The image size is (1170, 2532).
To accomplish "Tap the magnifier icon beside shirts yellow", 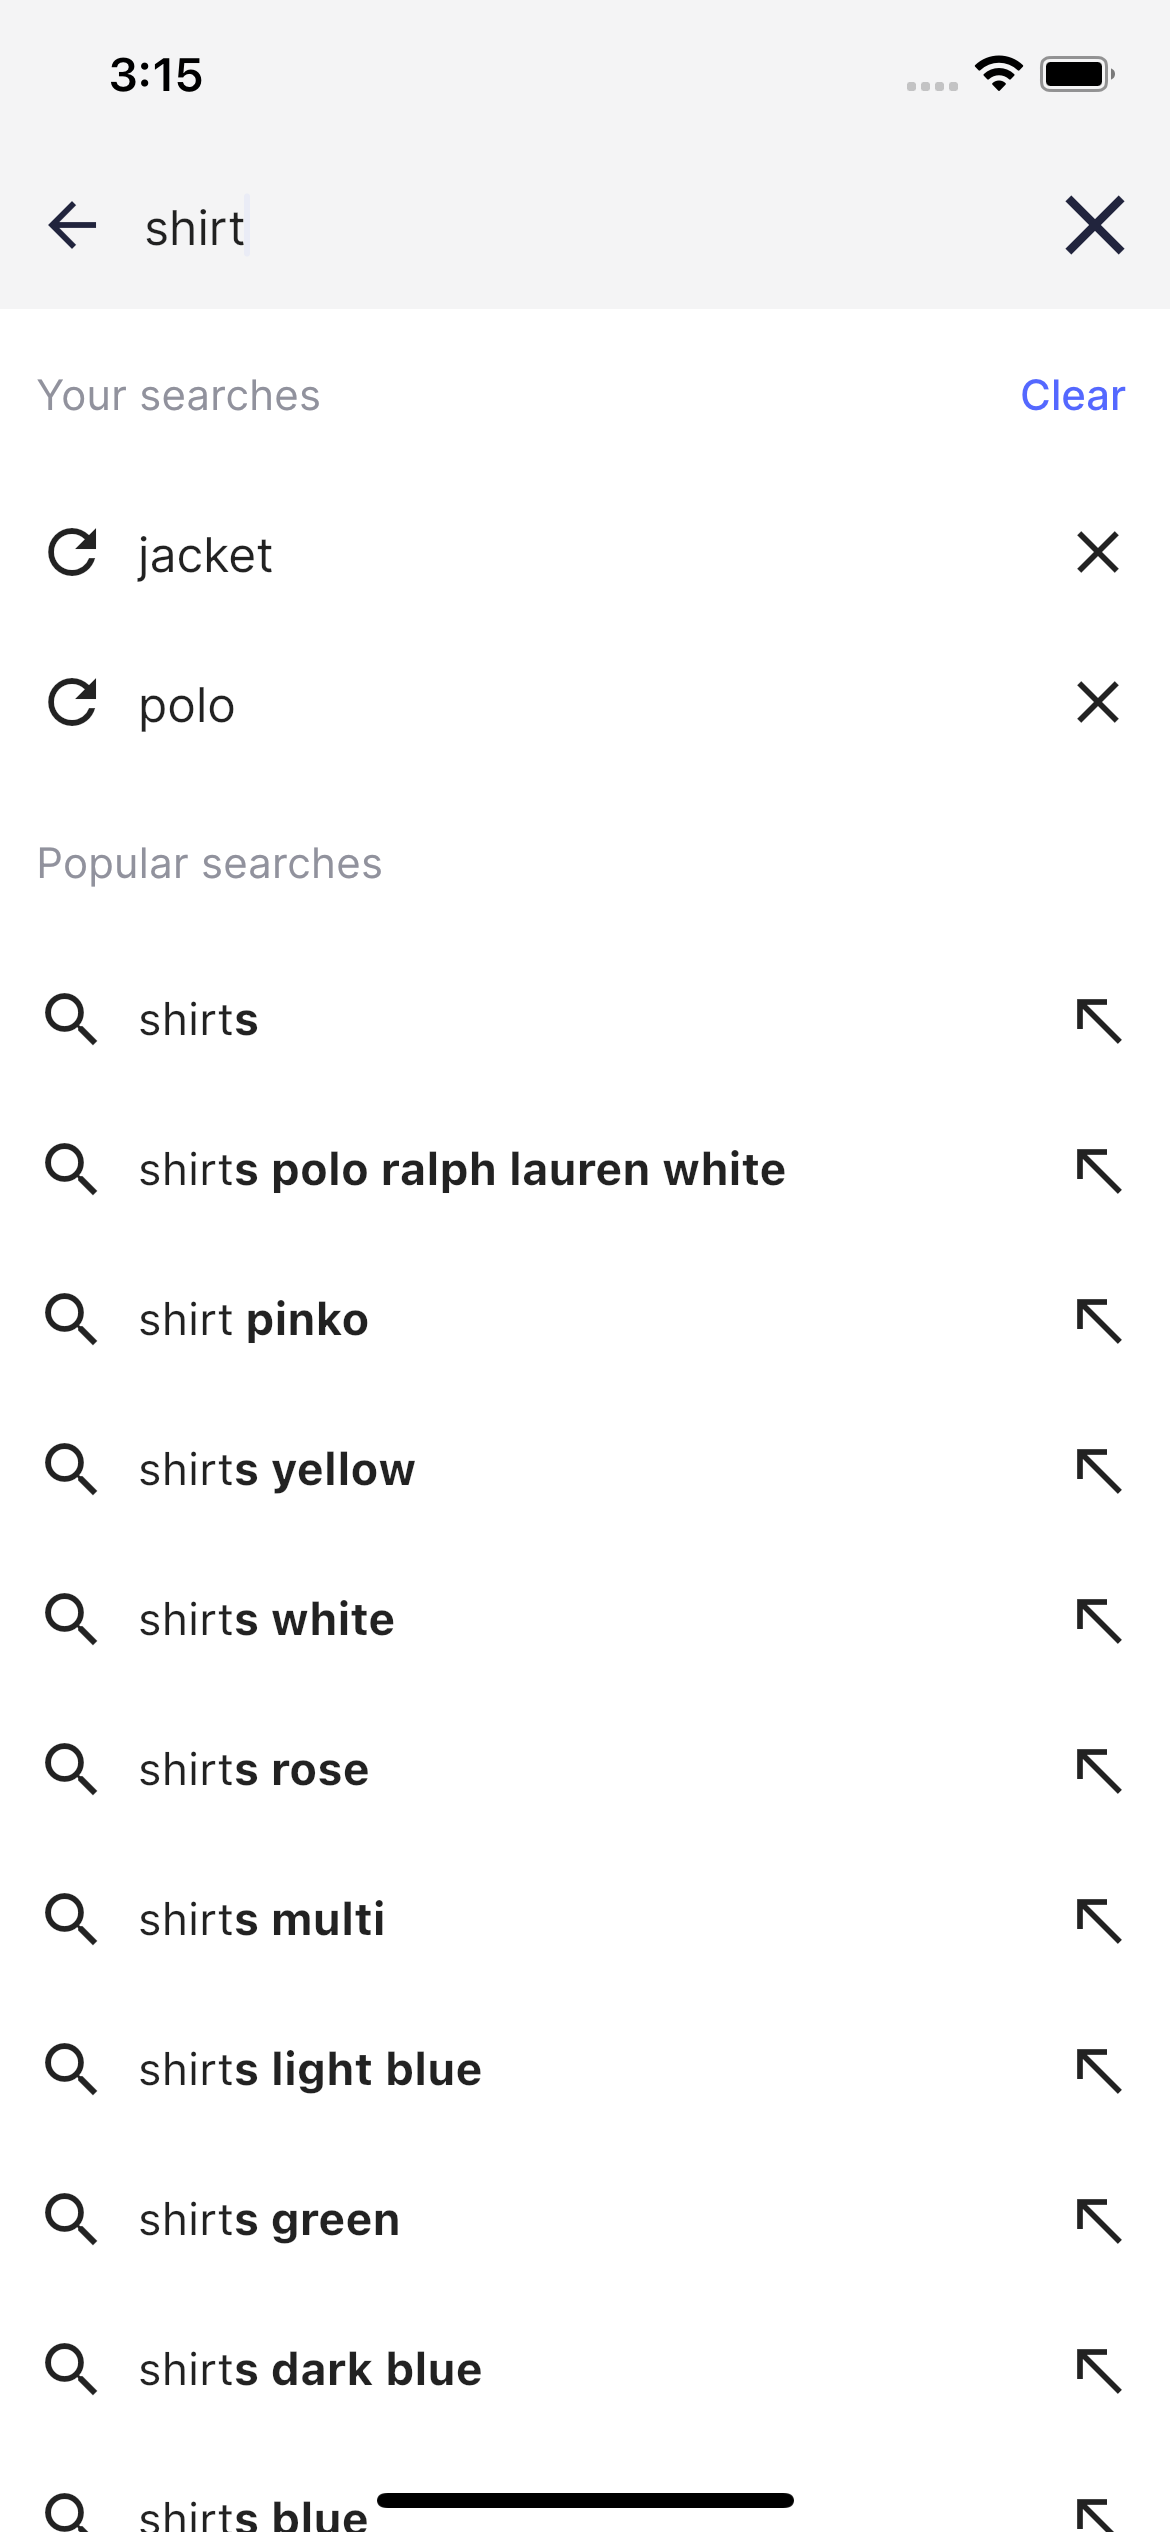I will (71, 1469).
